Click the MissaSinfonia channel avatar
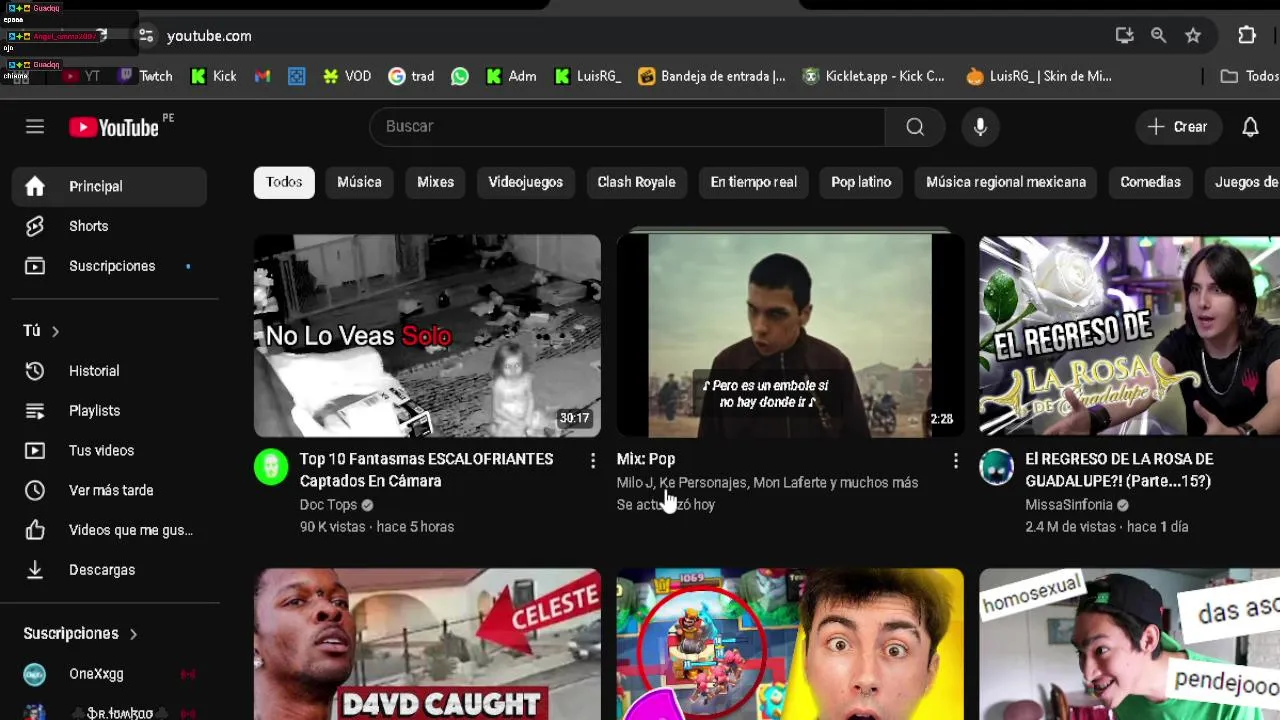The height and width of the screenshot is (720, 1280). click(x=997, y=467)
